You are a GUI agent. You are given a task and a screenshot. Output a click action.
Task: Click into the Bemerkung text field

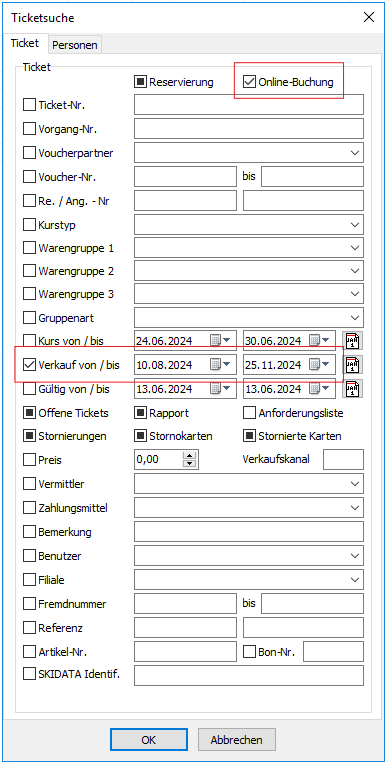tap(249, 531)
